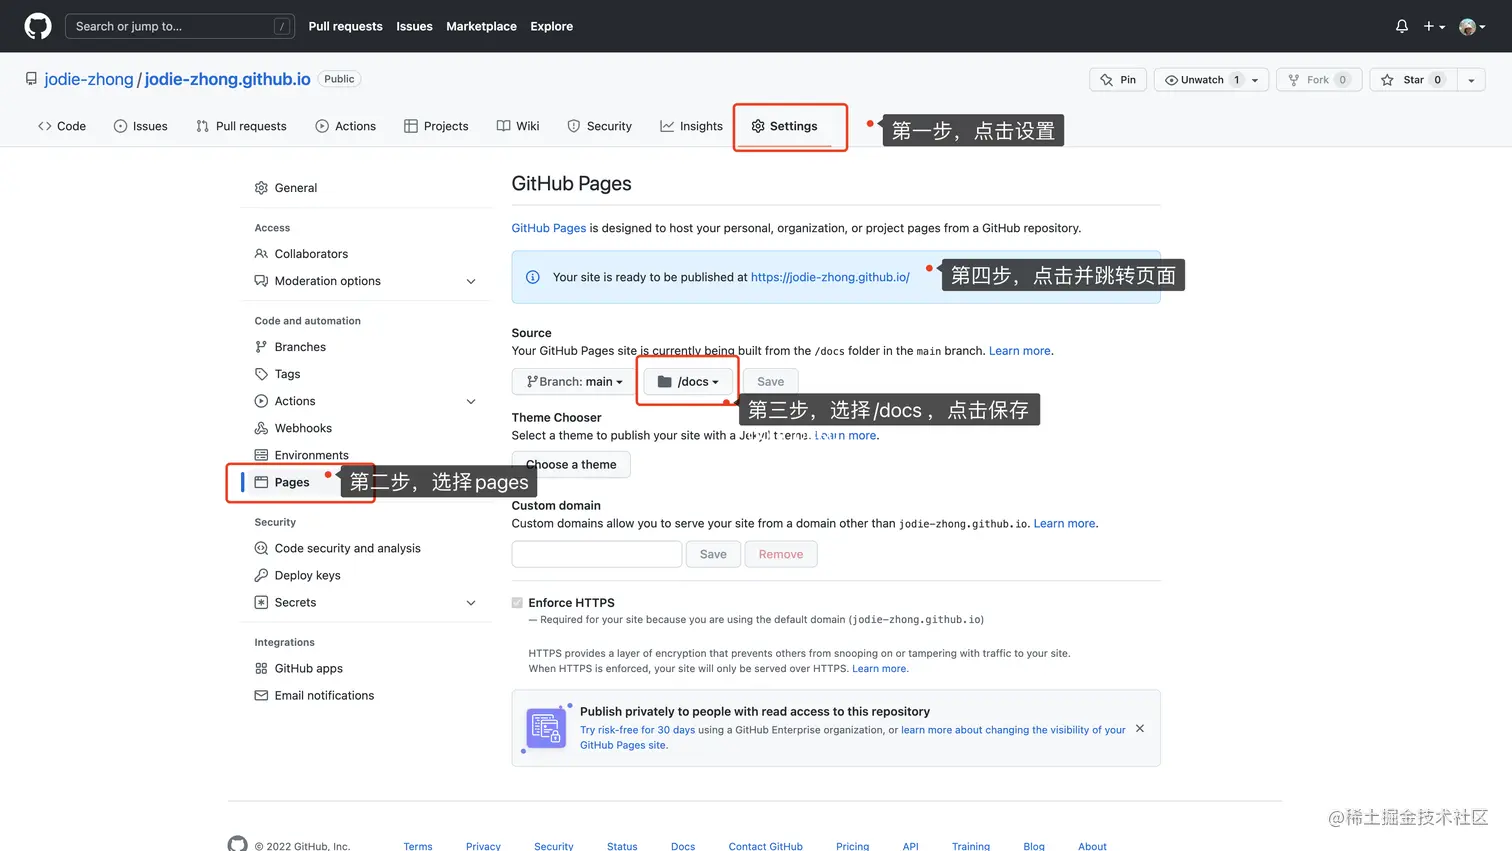
Task: Switch to the Projects tab
Action: pos(436,126)
